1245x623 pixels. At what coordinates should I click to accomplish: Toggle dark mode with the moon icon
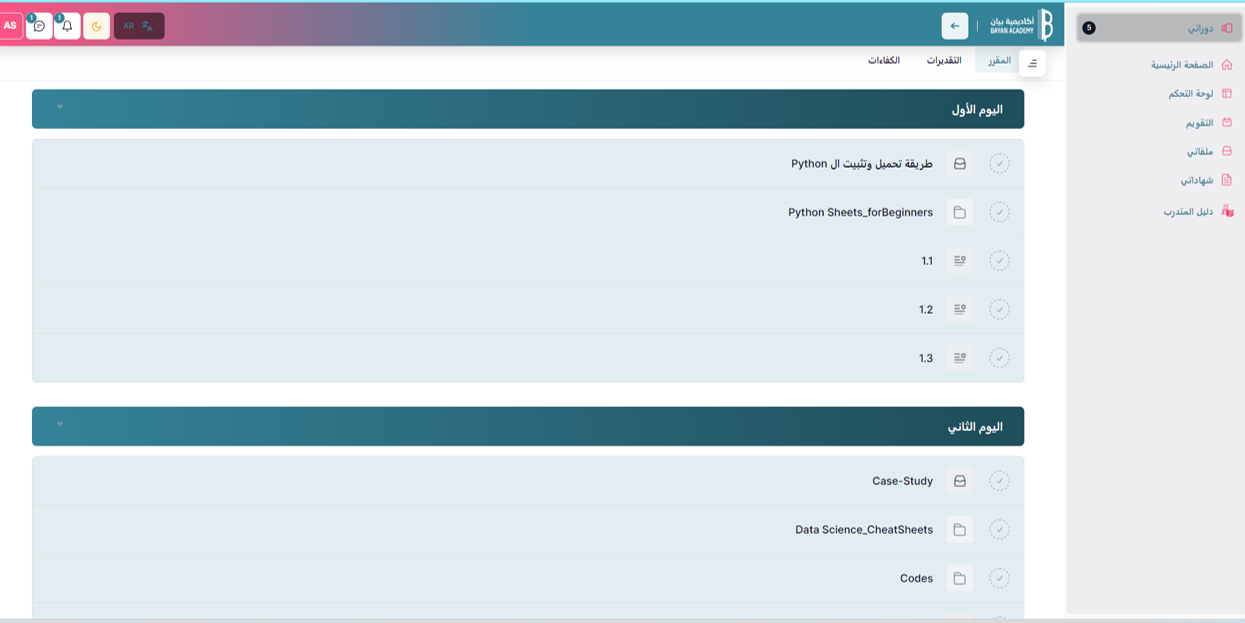pyautogui.click(x=97, y=26)
